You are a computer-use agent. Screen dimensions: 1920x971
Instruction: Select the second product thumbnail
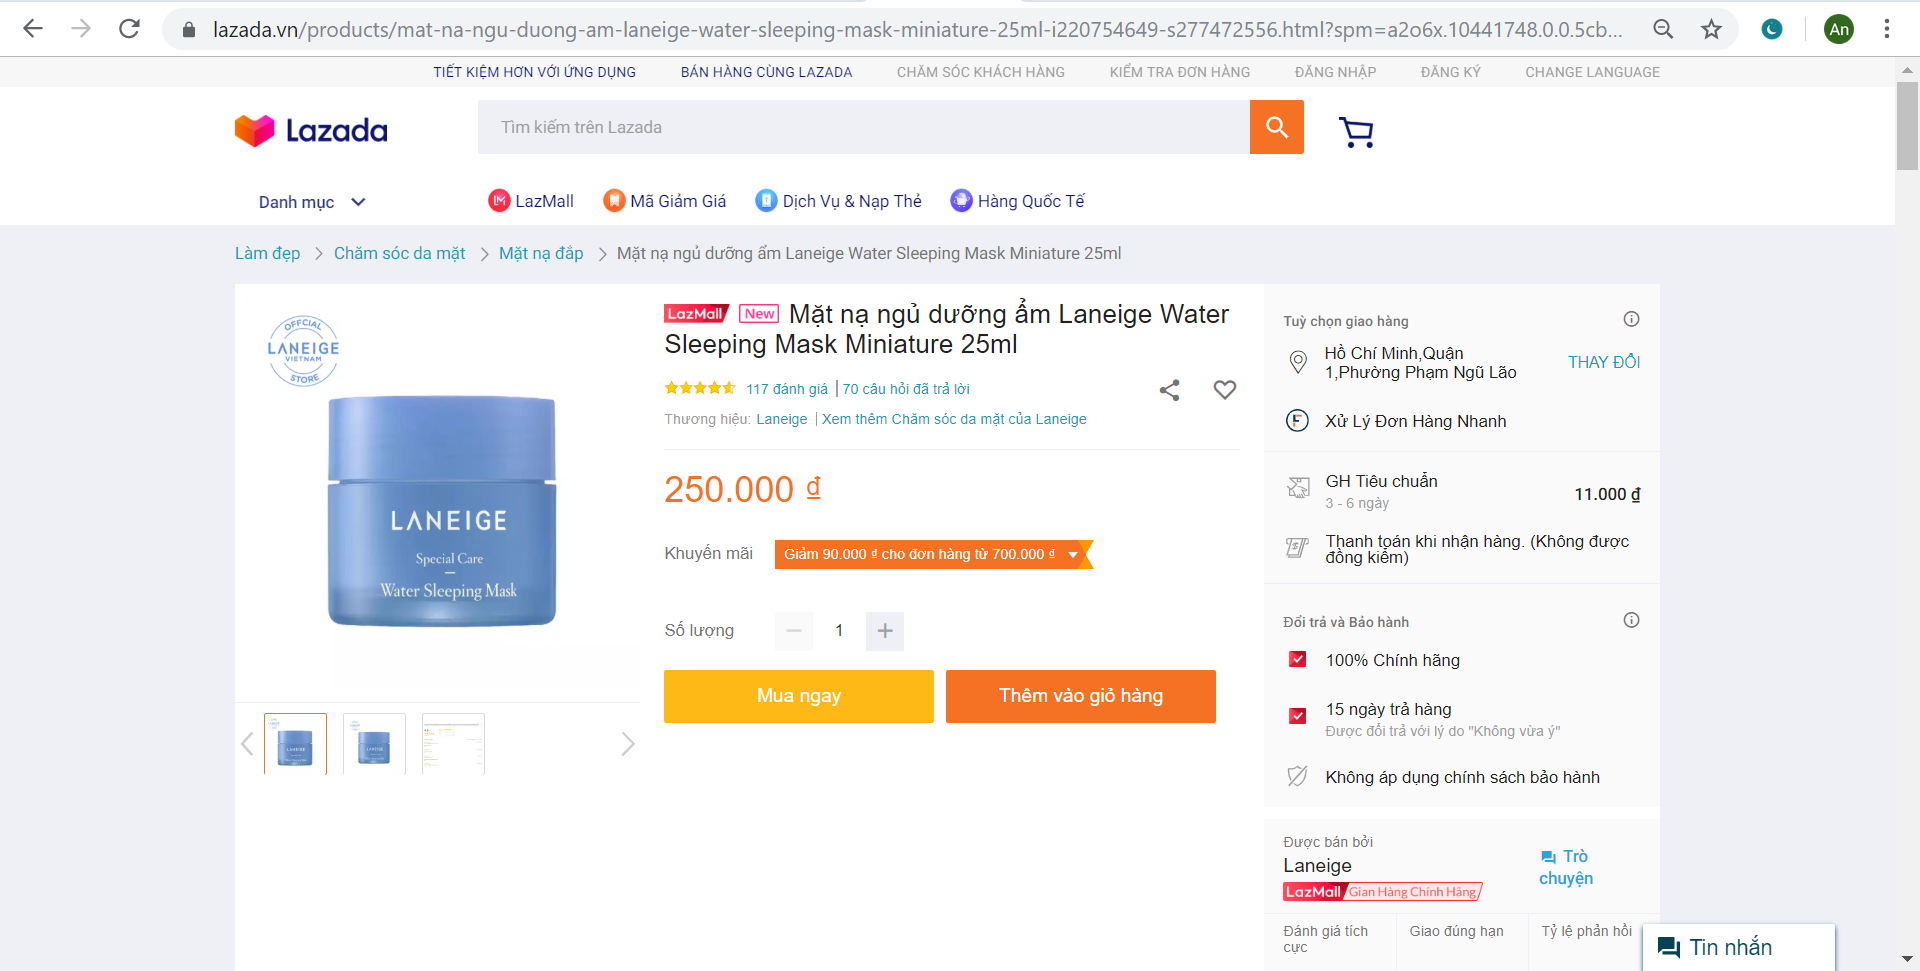[x=374, y=744]
